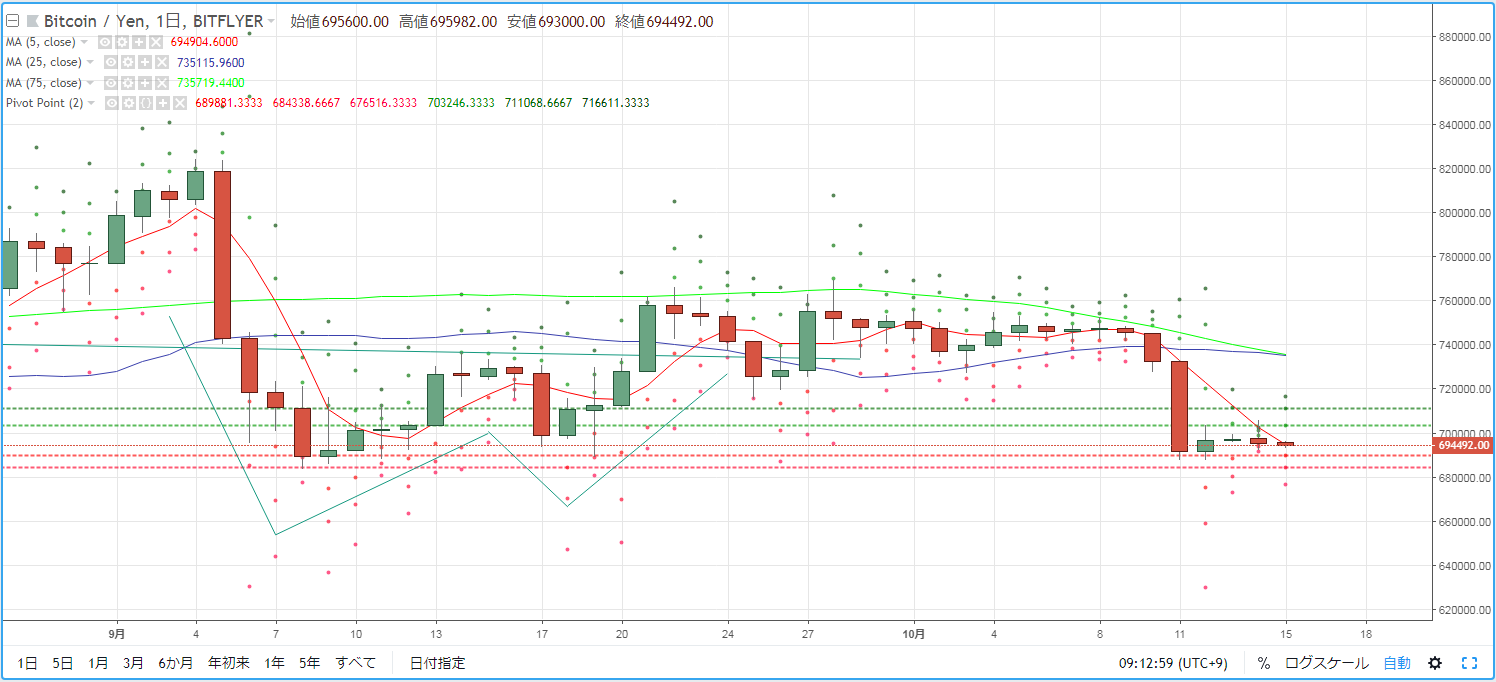The width and height of the screenshot is (1496, 682).
Task: Open Pivot Point (2) dropdown arrow
Action: pyautogui.click(x=91, y=103)
